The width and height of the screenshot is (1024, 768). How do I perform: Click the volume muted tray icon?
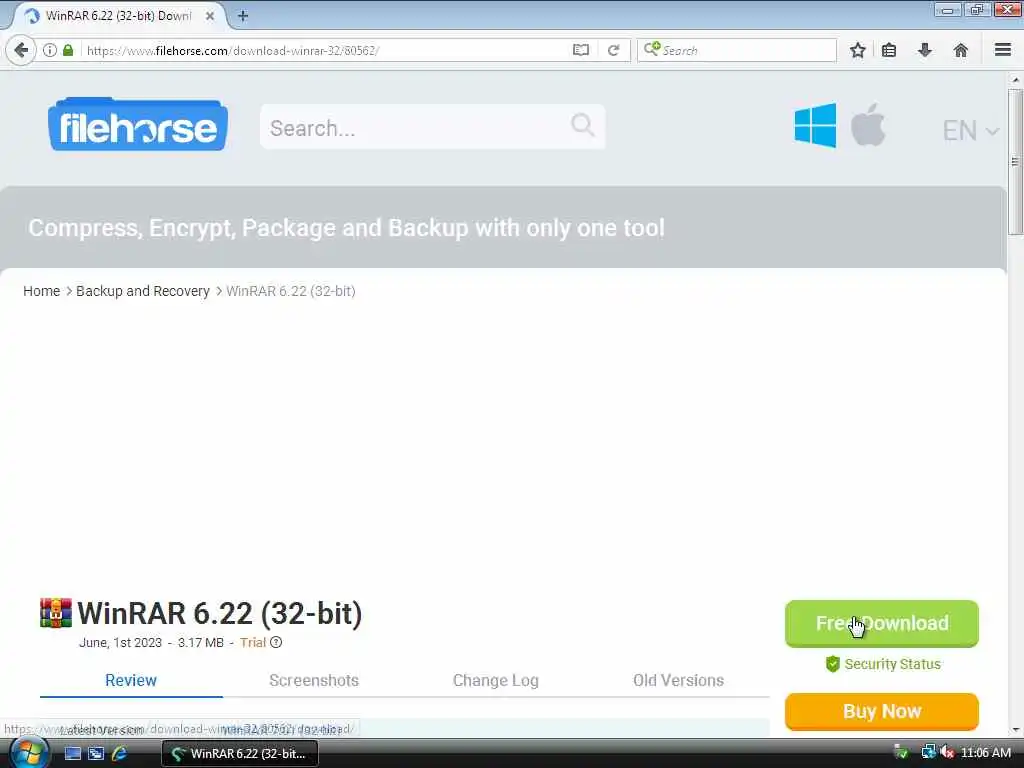click(x=946, y=753)
